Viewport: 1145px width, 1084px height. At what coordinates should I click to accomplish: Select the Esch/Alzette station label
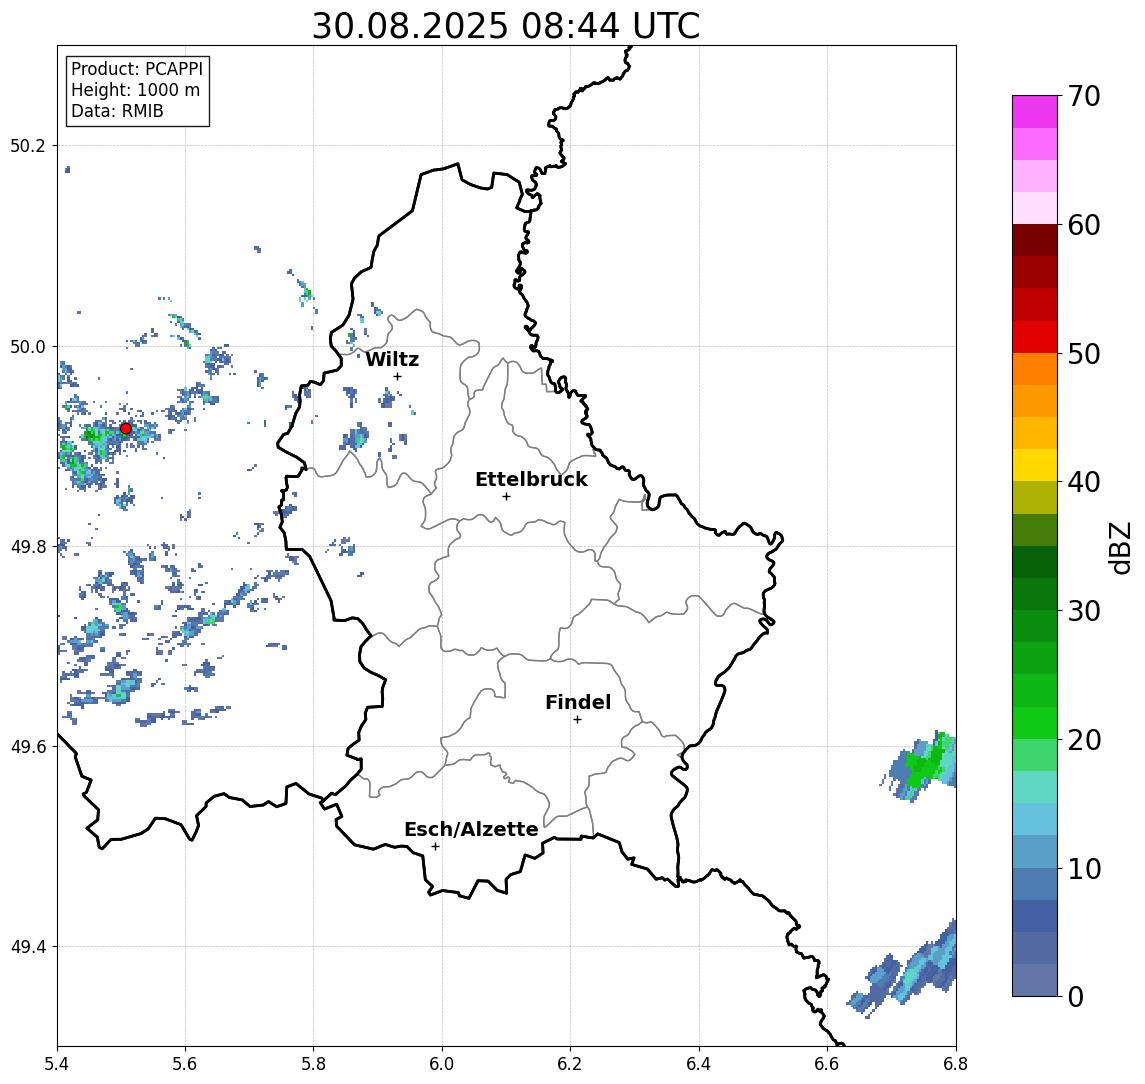pyautogui.click(x=471, y=829)
